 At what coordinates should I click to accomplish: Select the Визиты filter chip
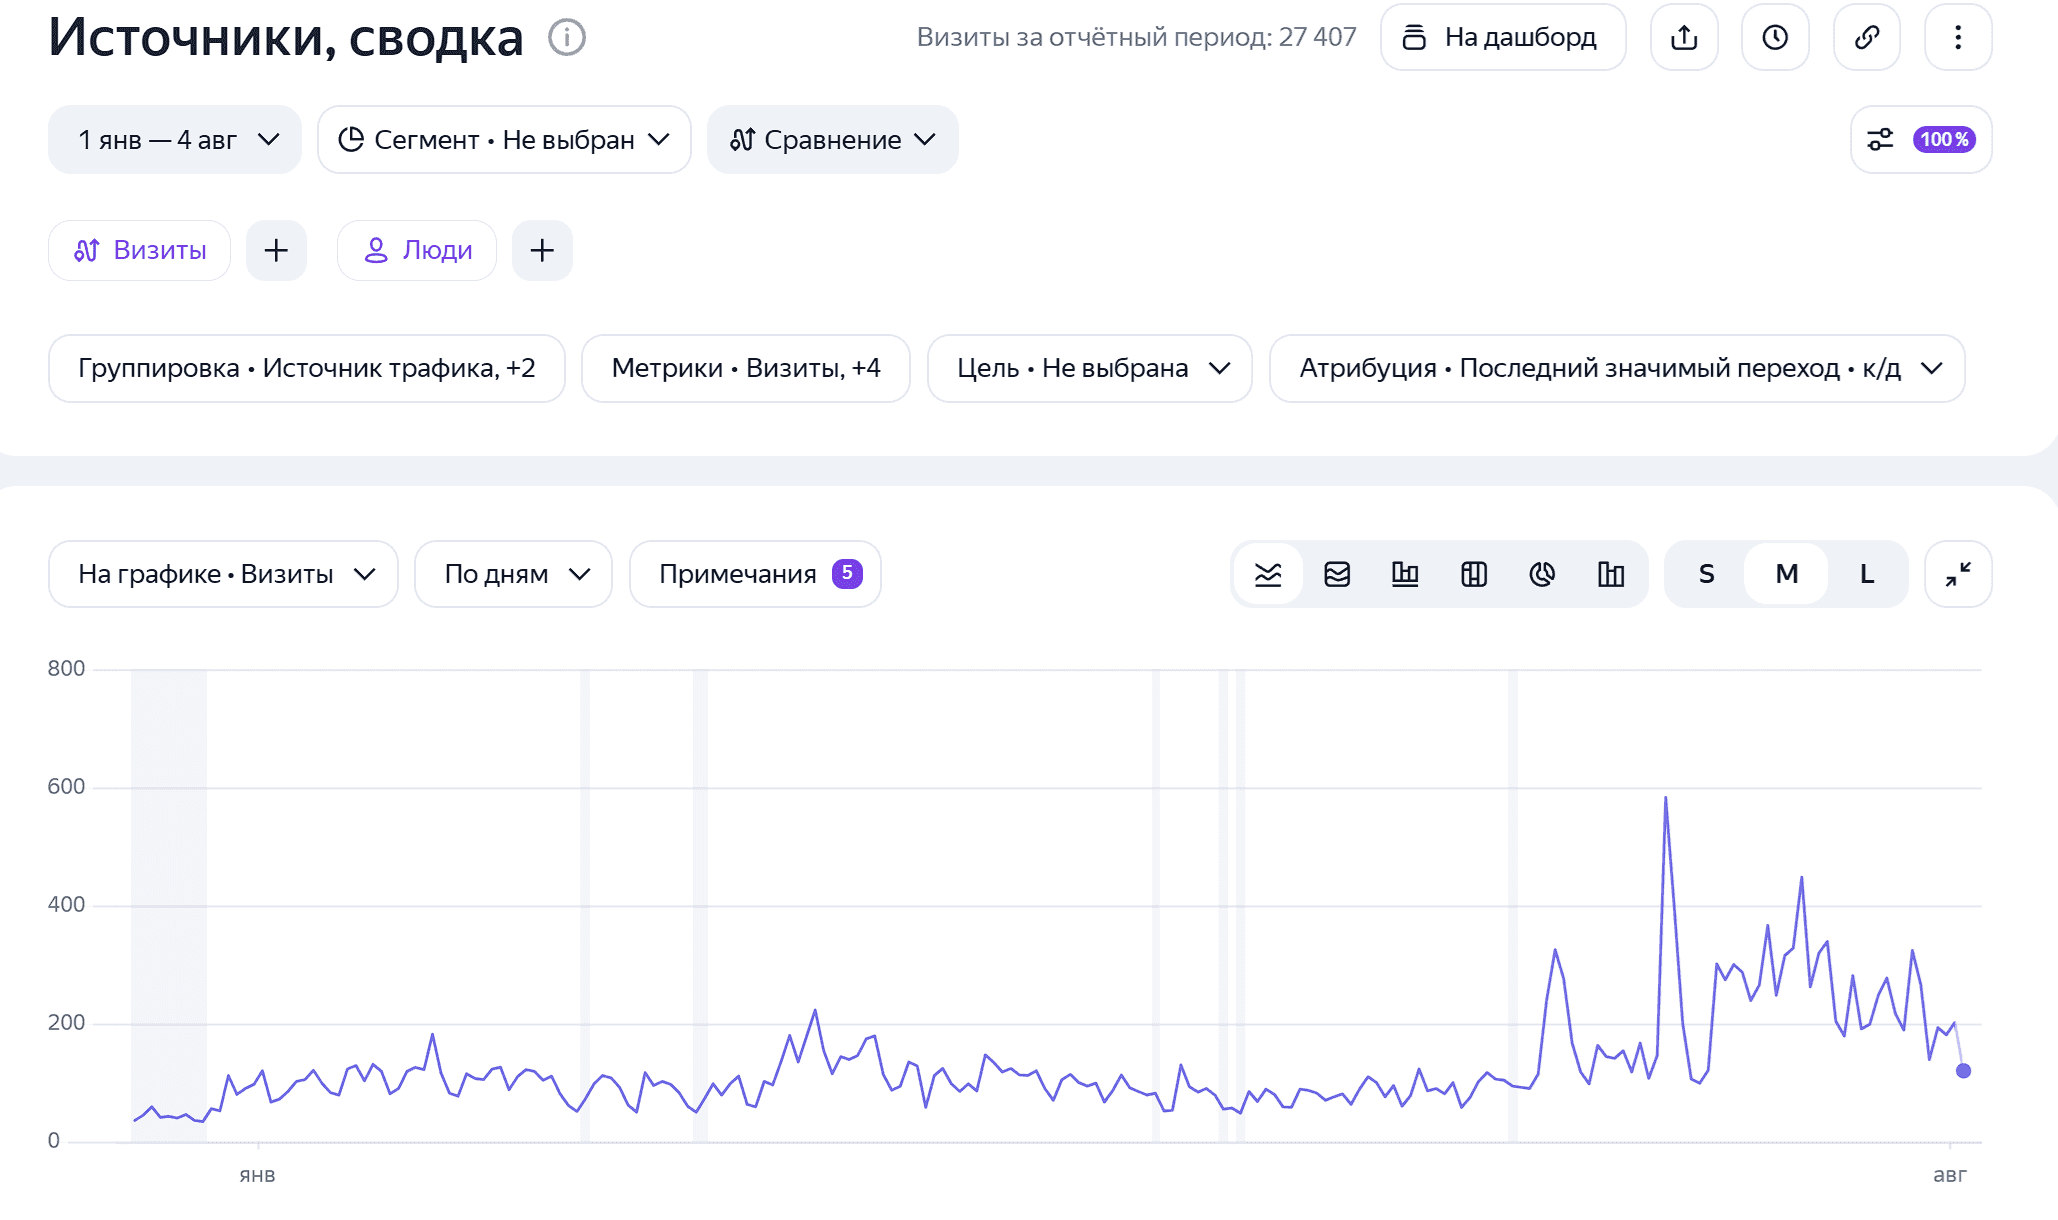tap(140, 250)
